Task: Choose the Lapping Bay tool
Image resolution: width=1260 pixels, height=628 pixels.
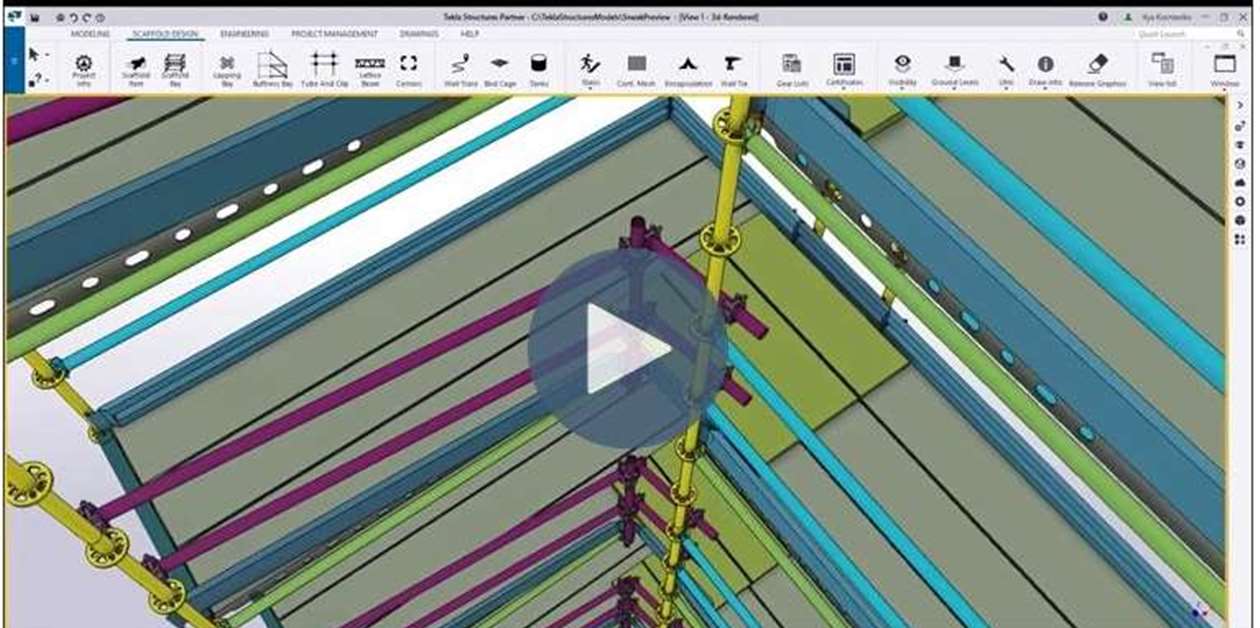Action: click(x=227, y=70)
